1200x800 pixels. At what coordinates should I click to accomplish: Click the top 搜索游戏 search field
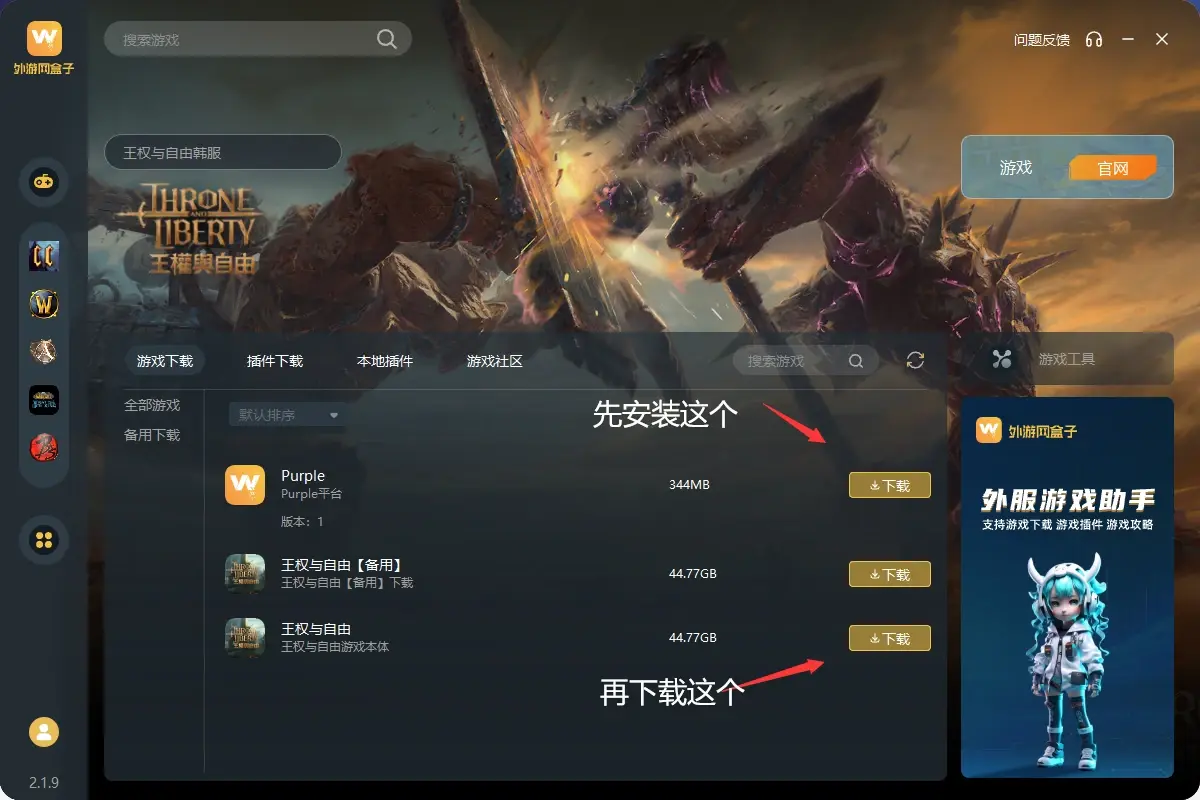[258, 40]
